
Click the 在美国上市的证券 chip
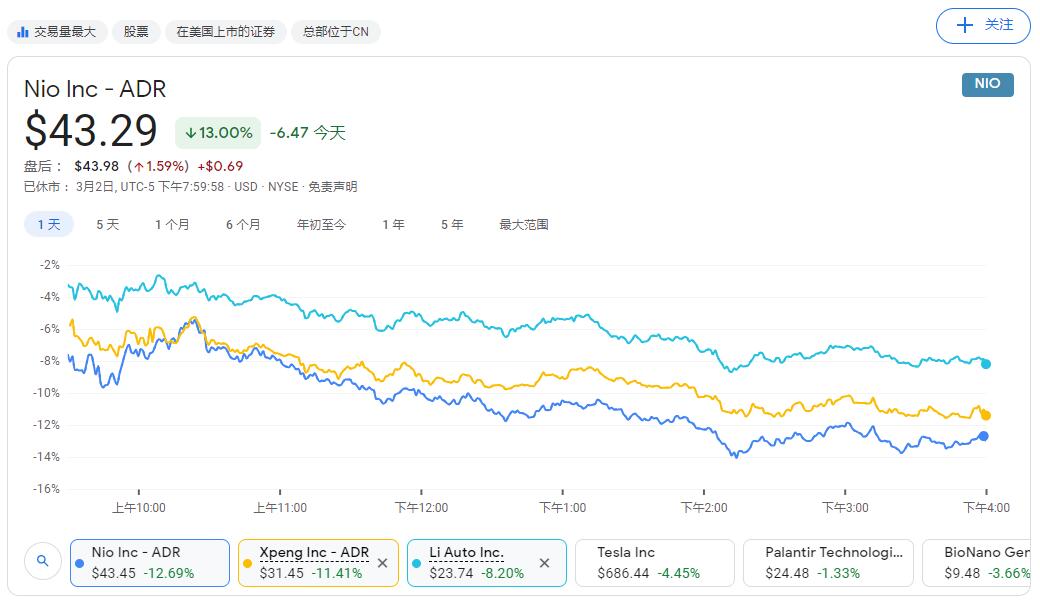pos(225,32)
